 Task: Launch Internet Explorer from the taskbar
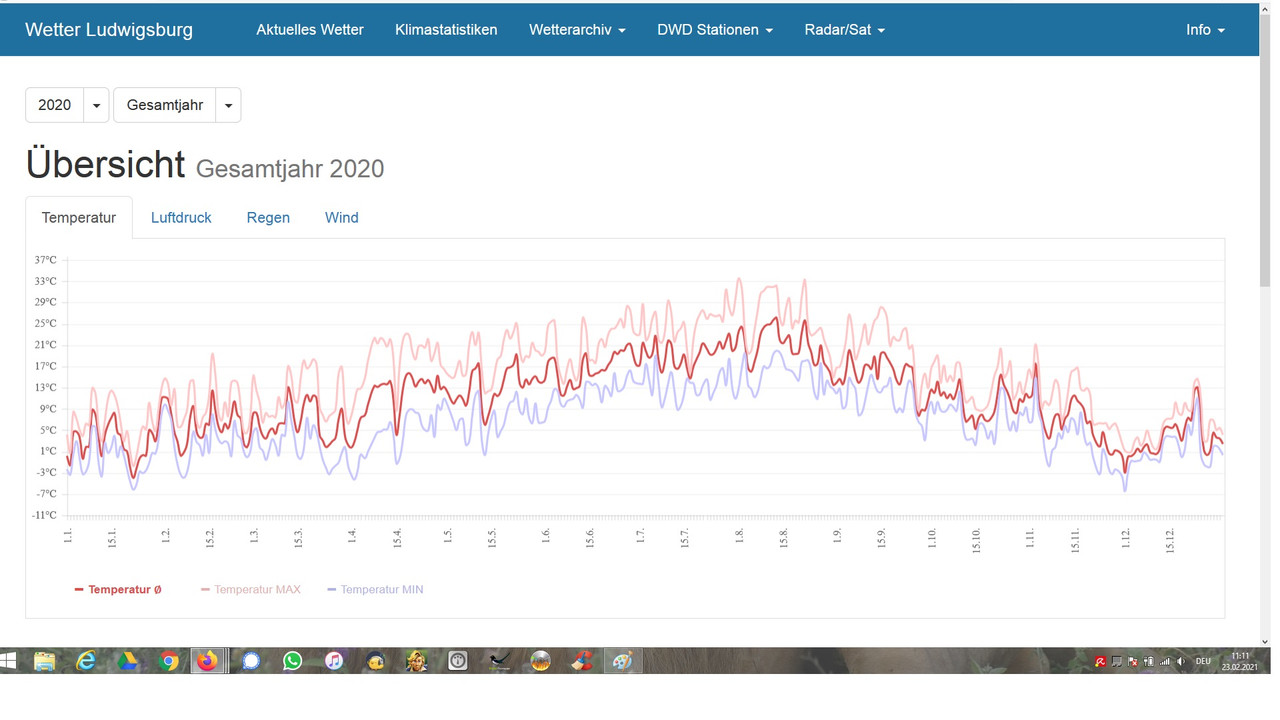86,661
